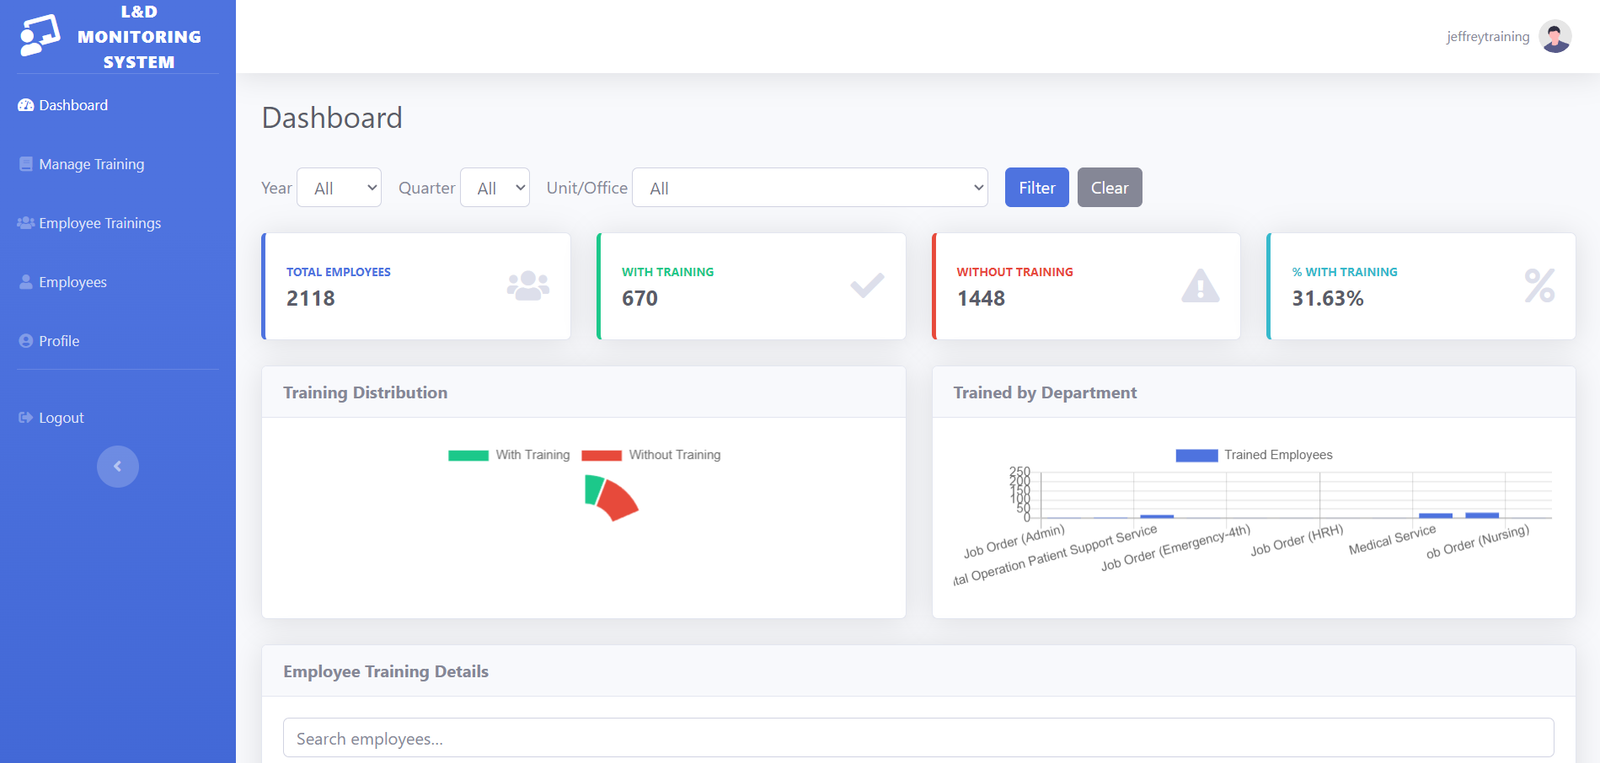Expand the Unit/Office dropdown

pos(810,188)
